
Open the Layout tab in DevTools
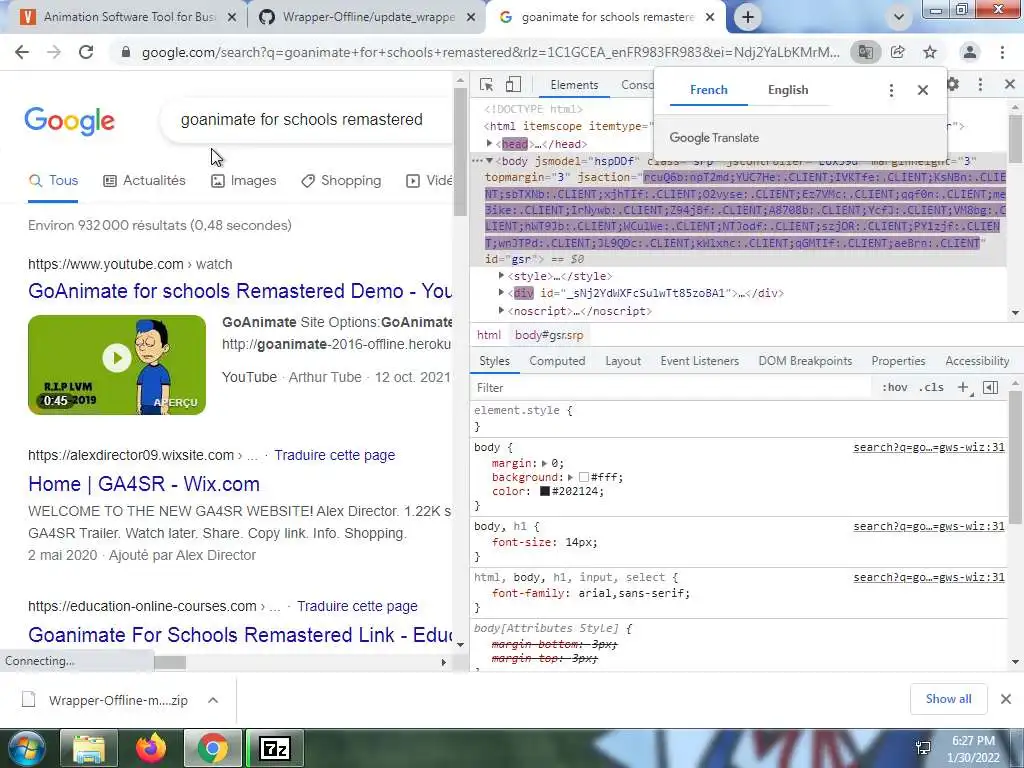click(623, 361)
